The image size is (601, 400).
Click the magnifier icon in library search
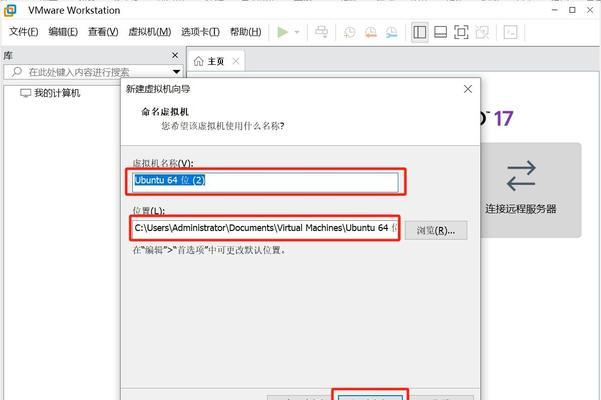pos(16,72)
